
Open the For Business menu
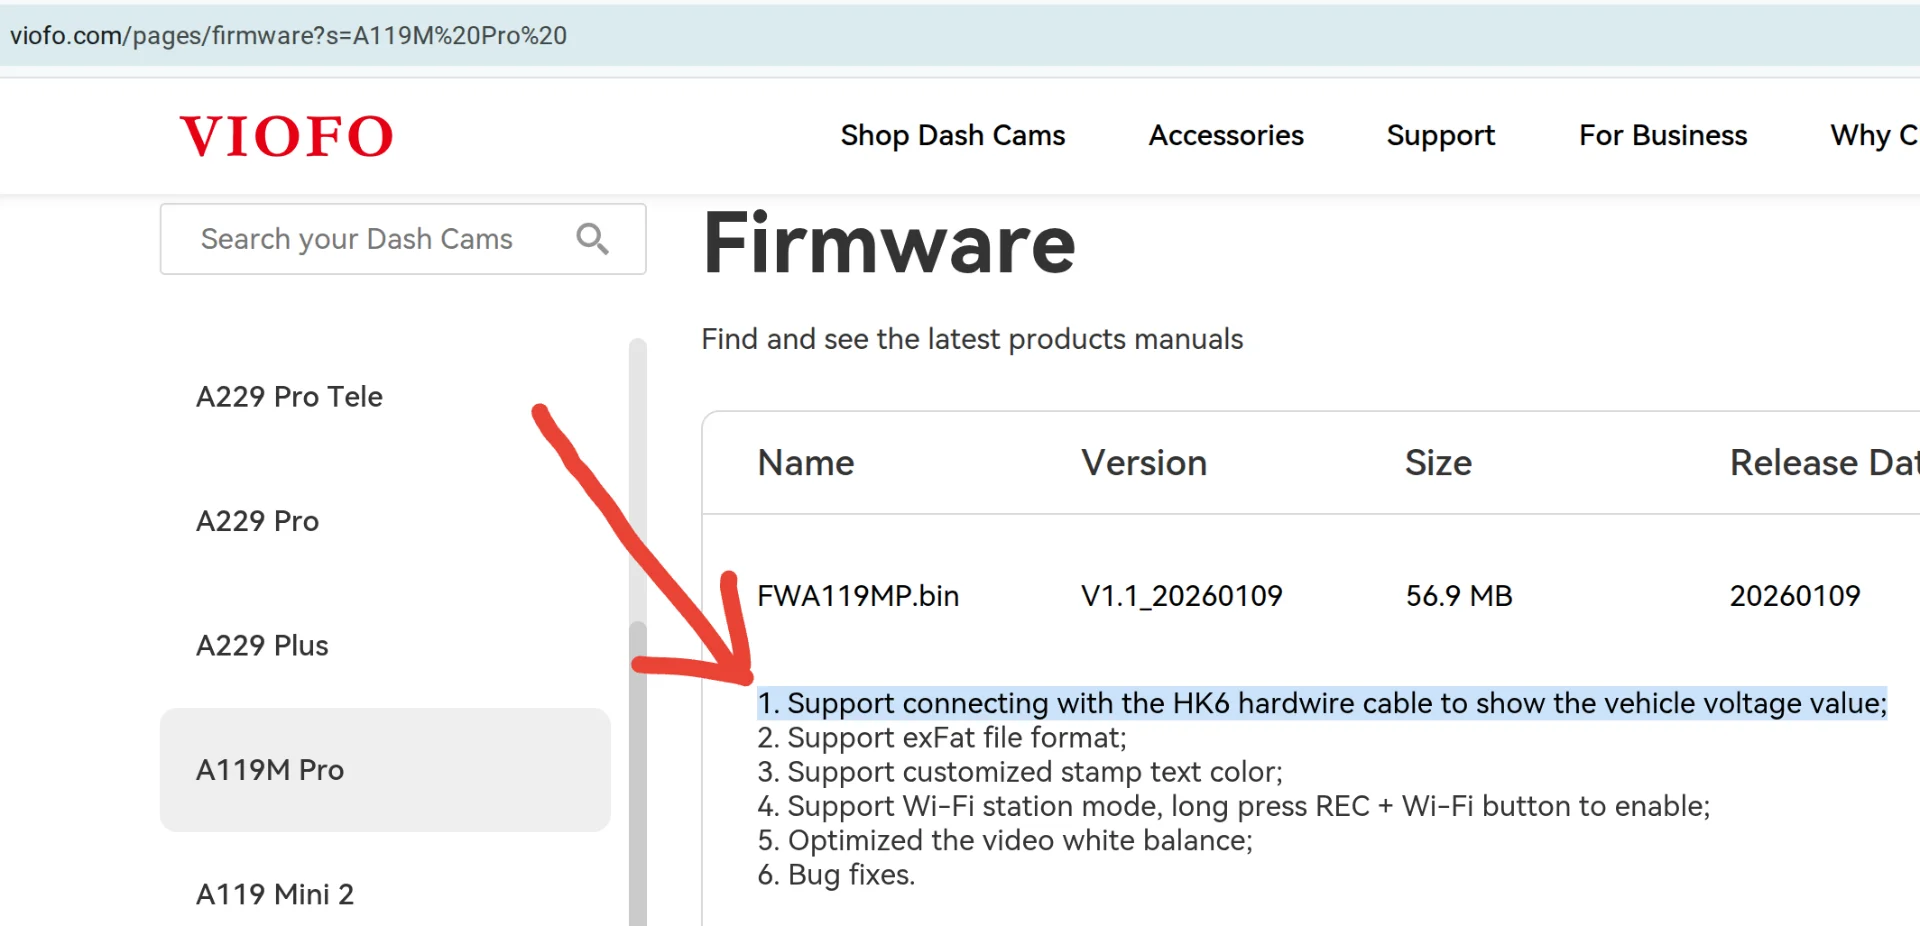[x=1663, y=135]
